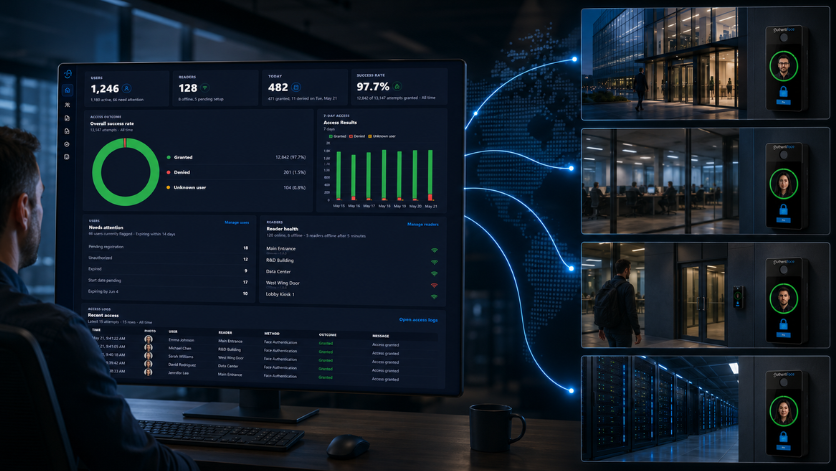Viewport: 836px width, 471px height.
Task: Open the Manage users link
Action: [x=237, y=222]
